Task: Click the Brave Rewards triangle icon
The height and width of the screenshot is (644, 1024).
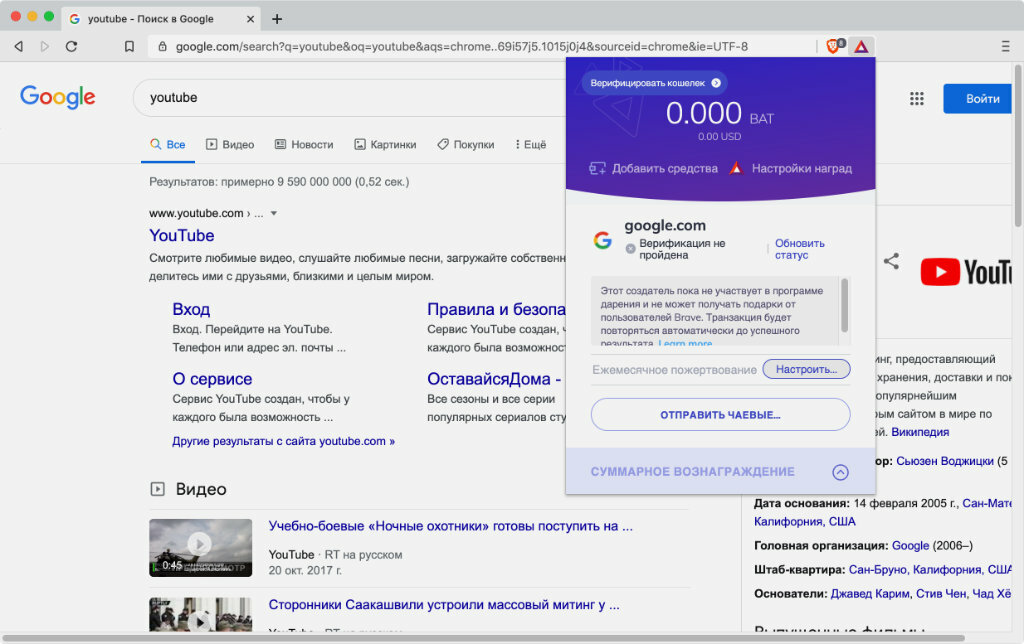Action: (861, 46)
